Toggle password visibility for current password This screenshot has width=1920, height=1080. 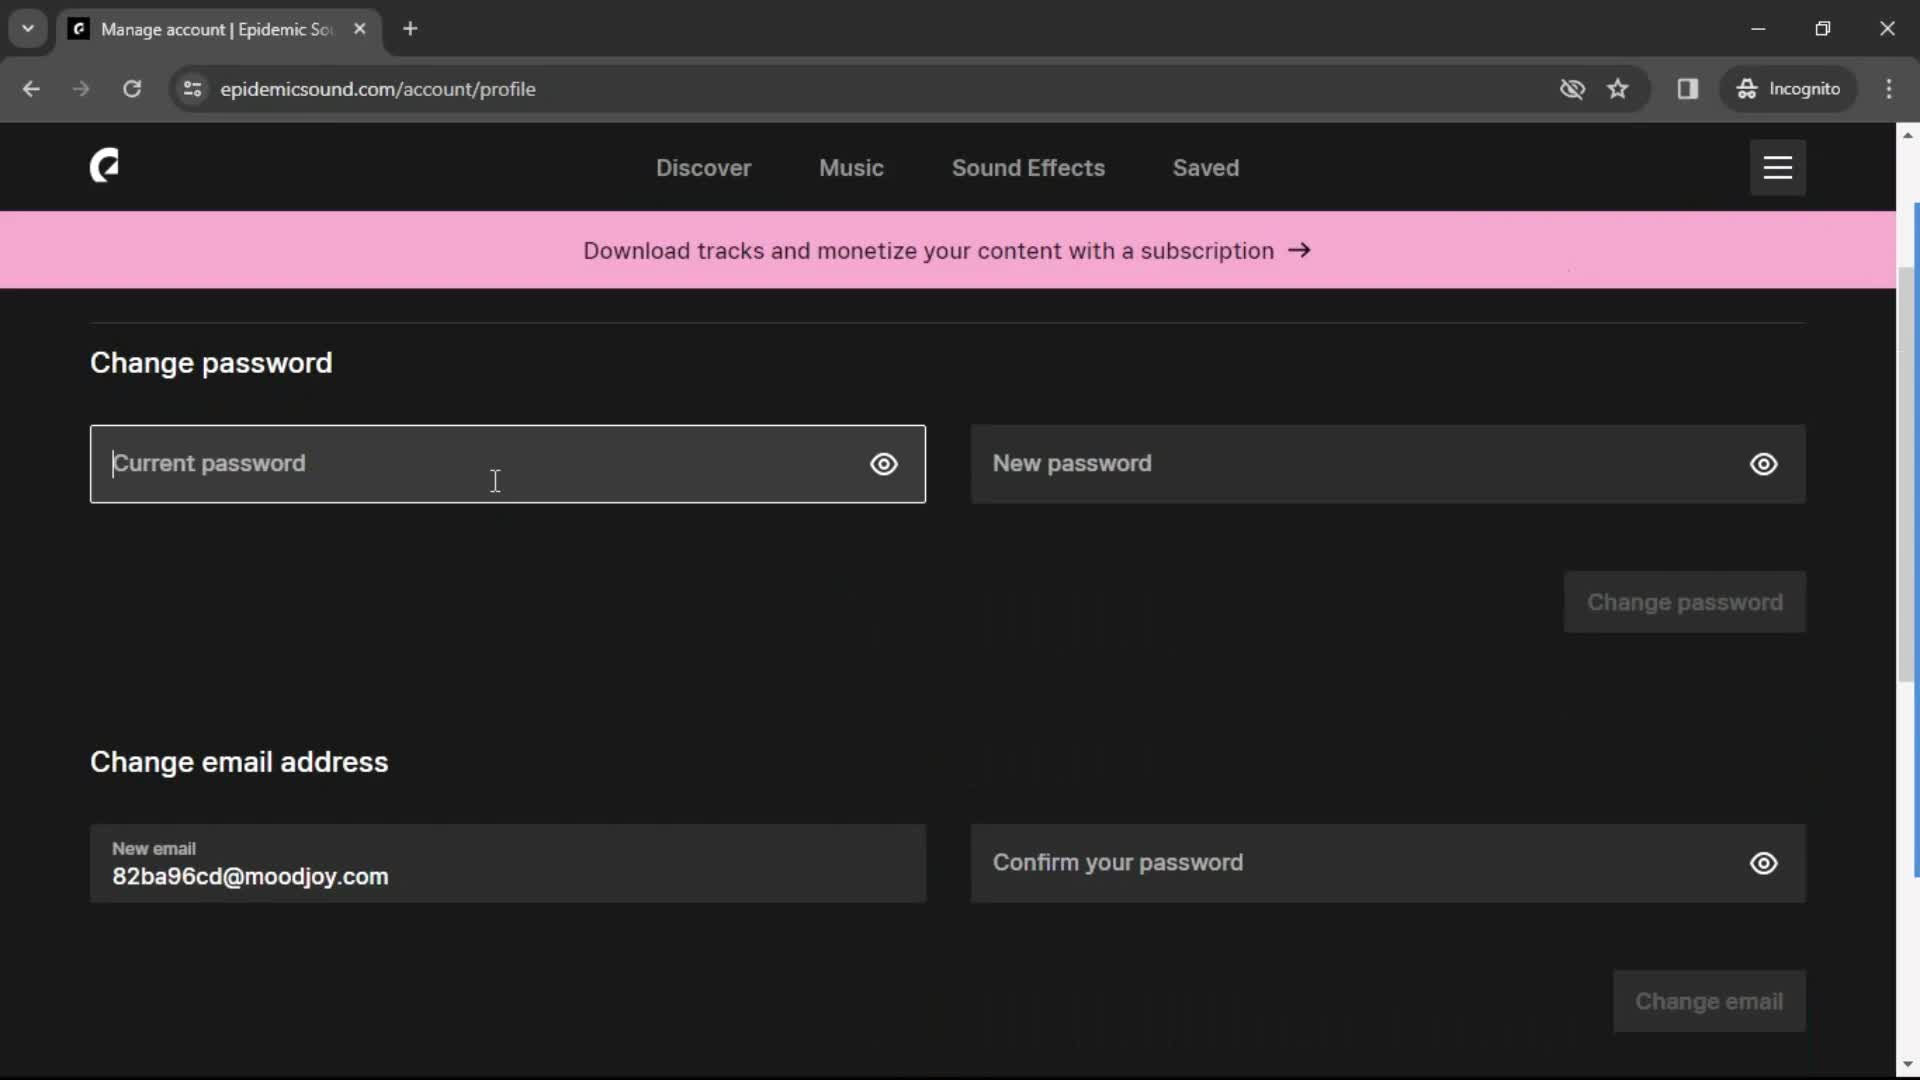coord(884,463)
